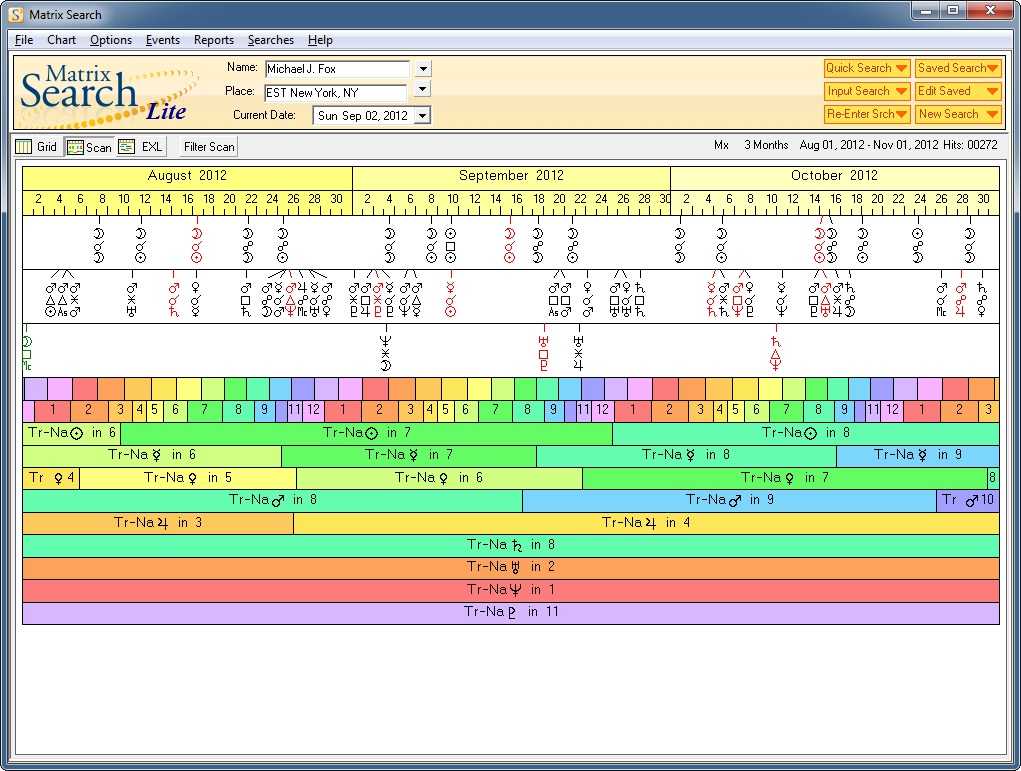The image size is (1021, 771).
Task: Open the Input Search dropdown
Action: pos(867,91)
